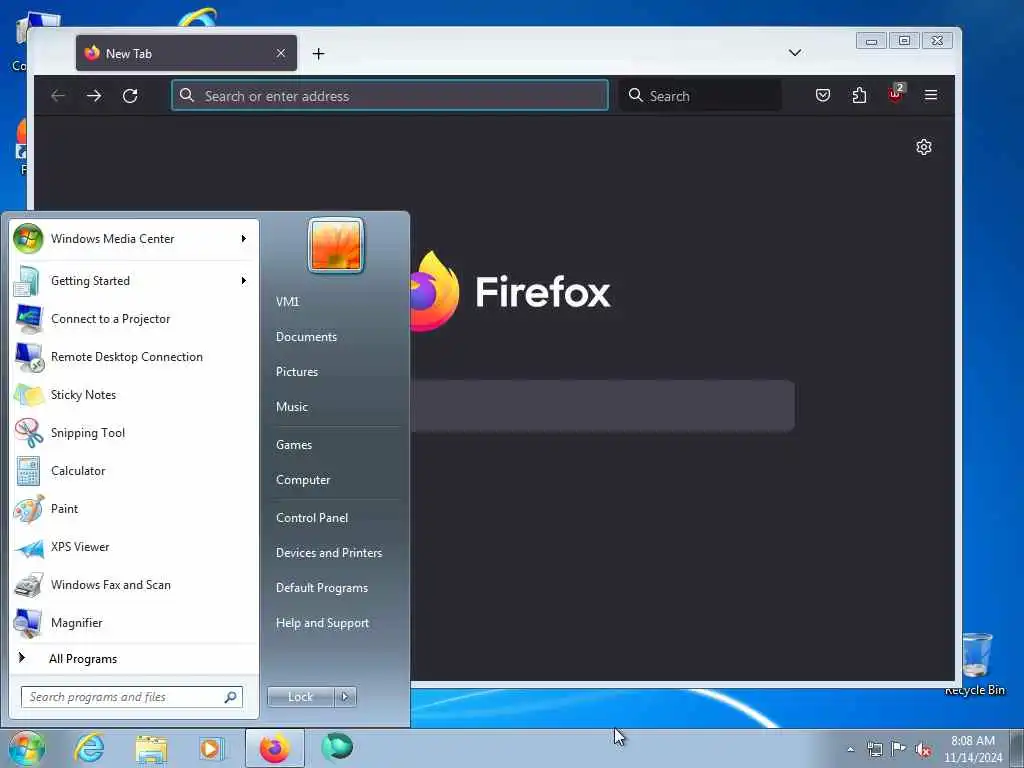Click the Recycle Bin desktop icon
The width and height of the screenshot is (1024, 768).
(976, 664)
